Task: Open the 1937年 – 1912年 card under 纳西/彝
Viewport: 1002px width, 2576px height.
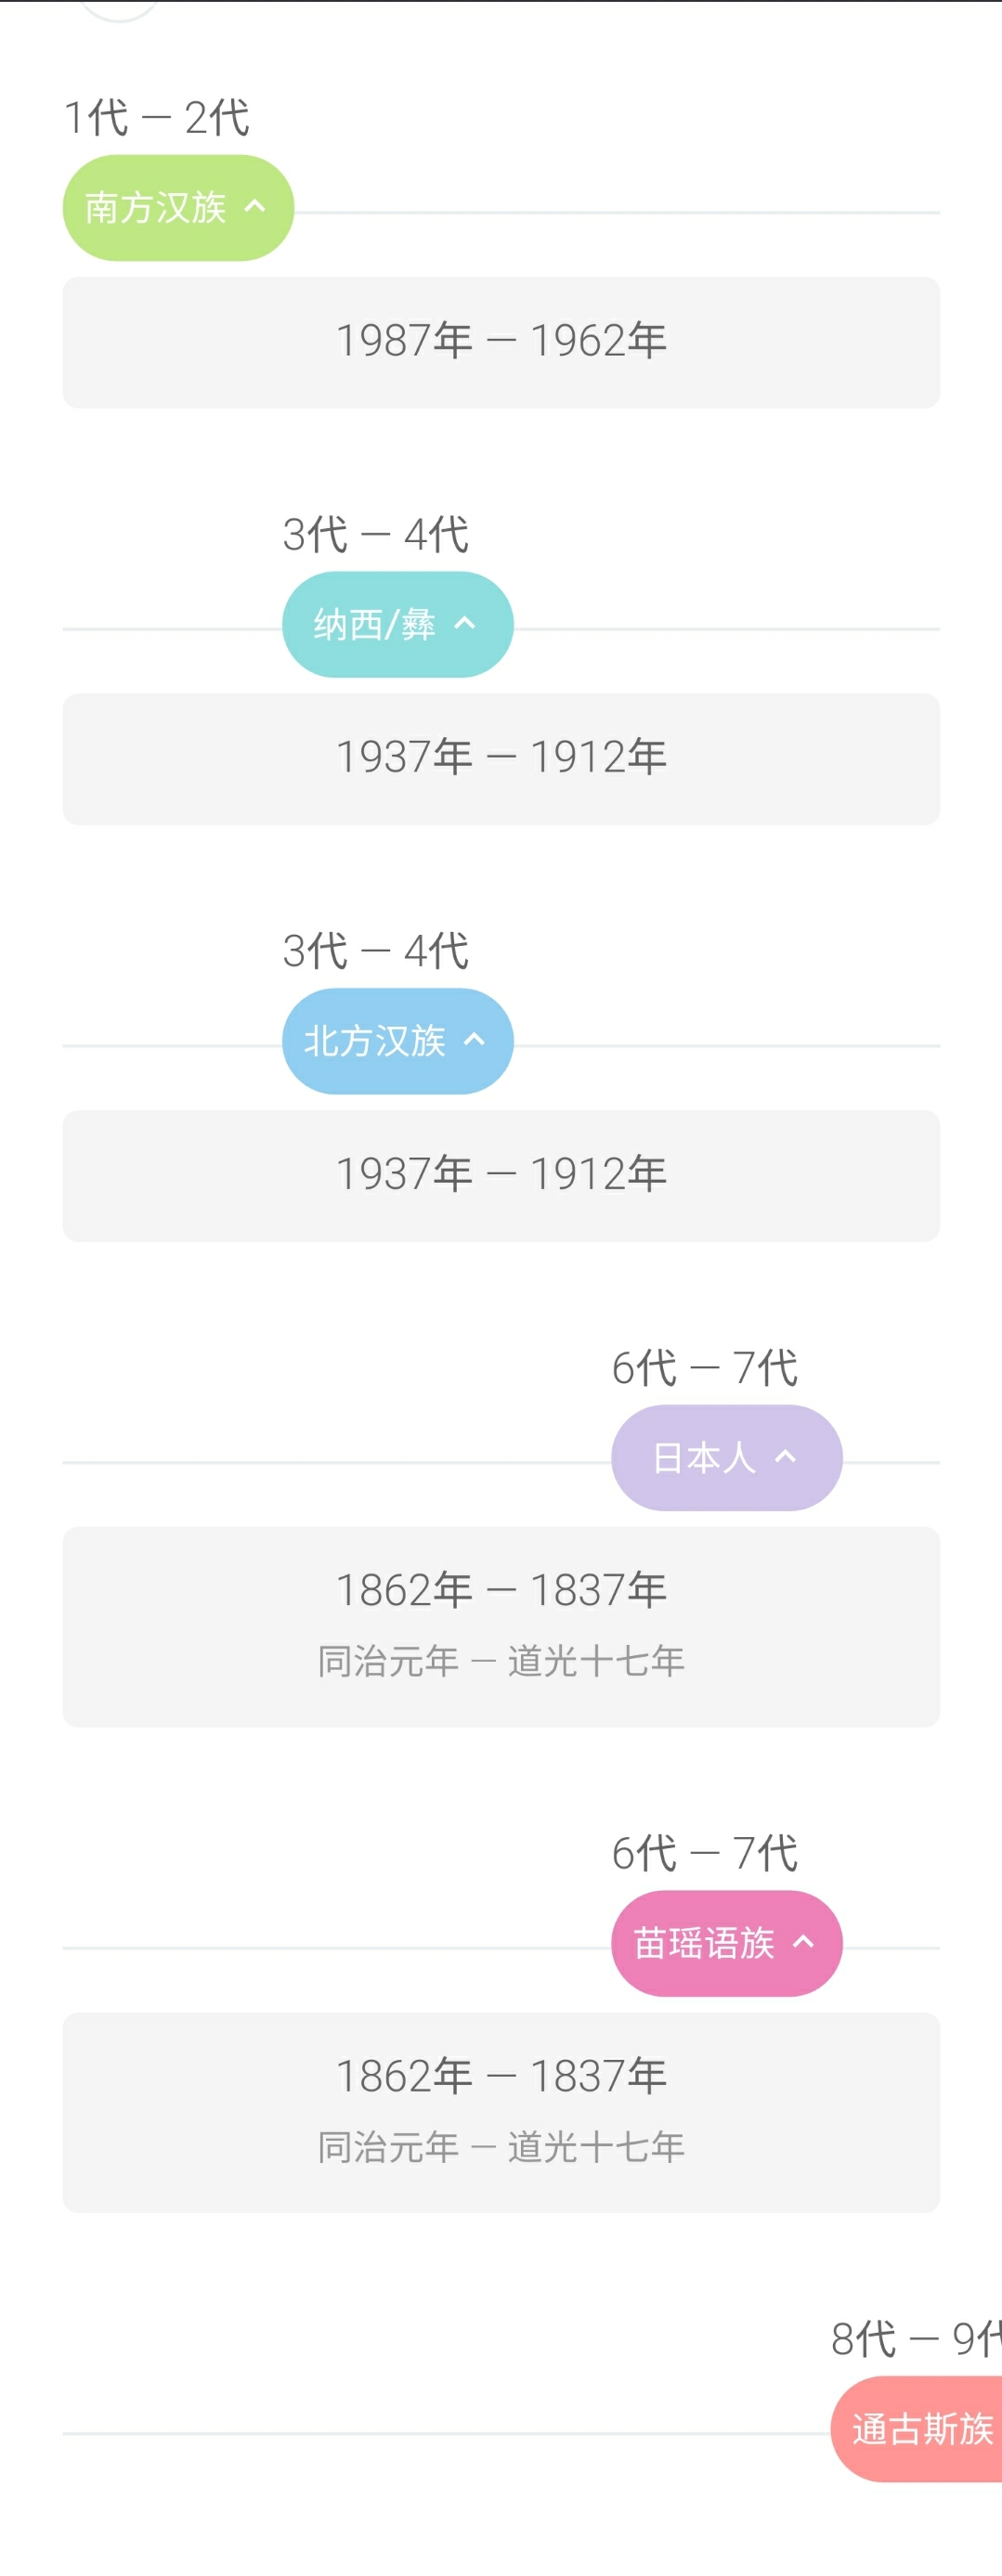Action: (x=501, y=759)
